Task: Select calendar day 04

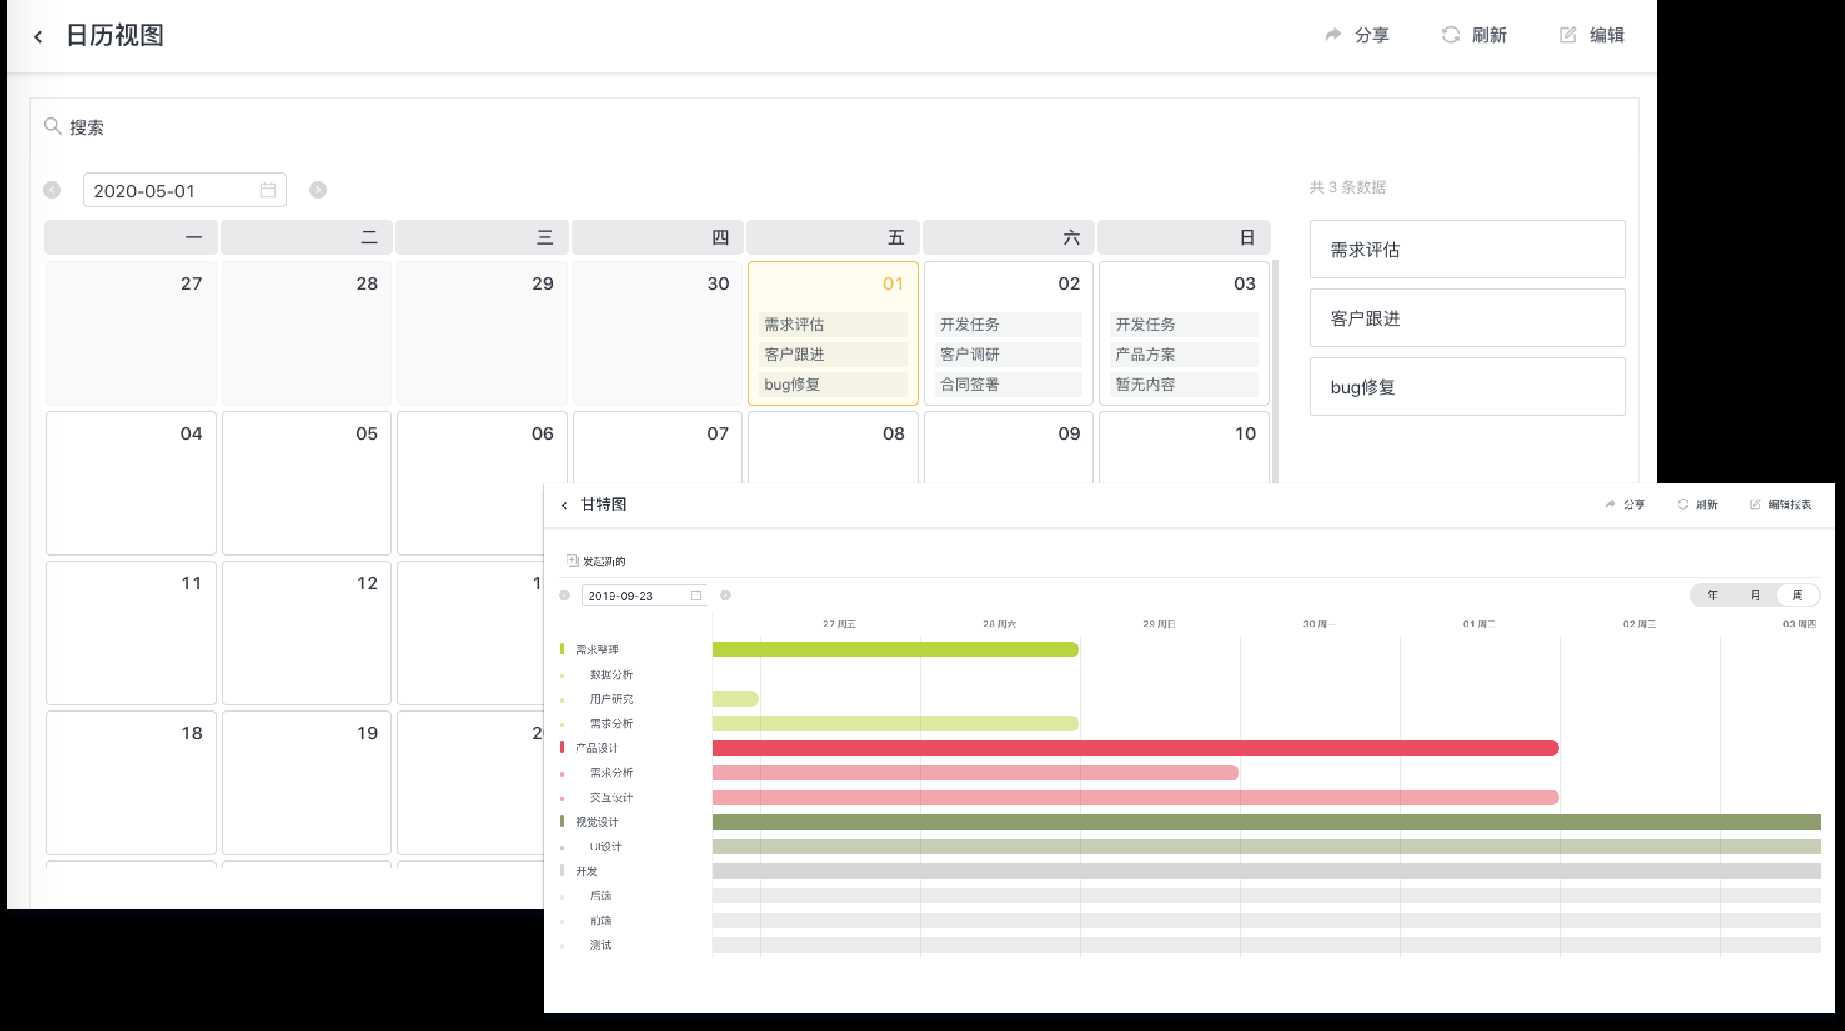Action: (x=131, y=483)
